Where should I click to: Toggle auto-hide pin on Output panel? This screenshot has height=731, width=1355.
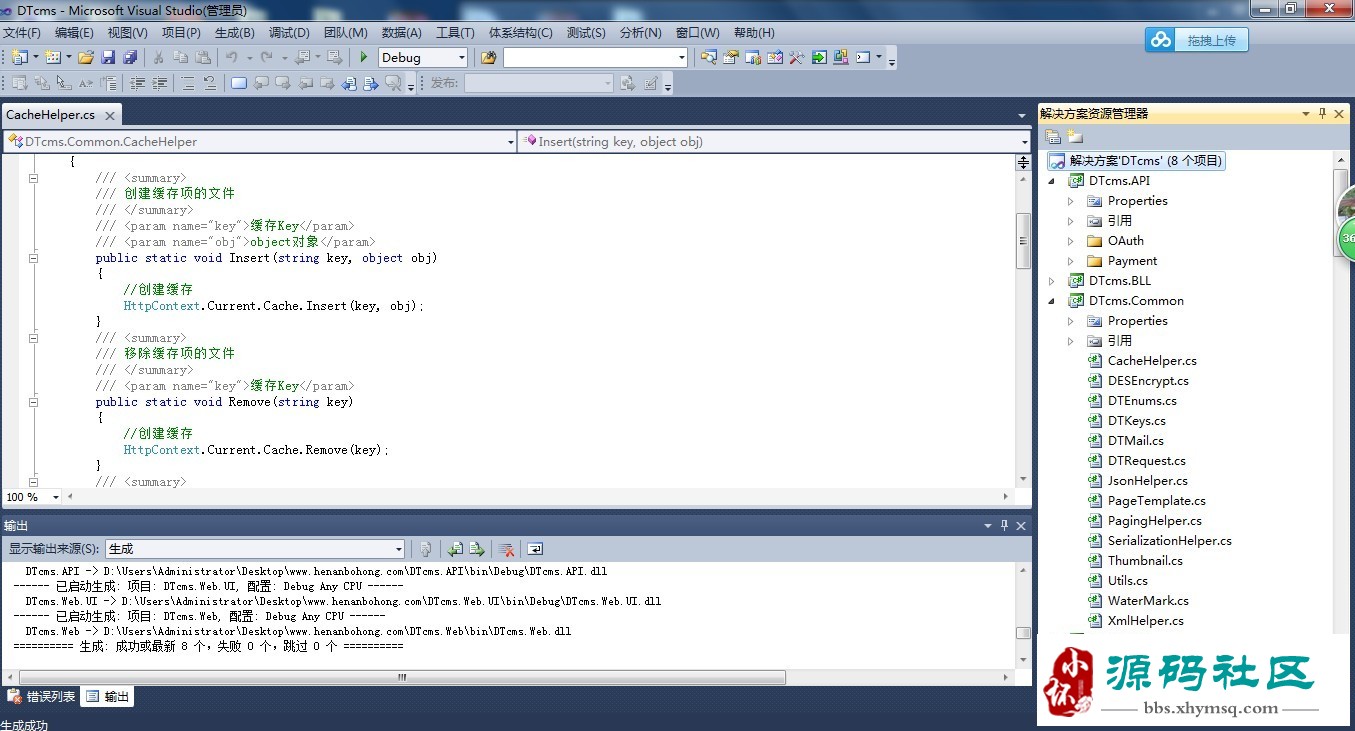click(x=1004, y=525)
